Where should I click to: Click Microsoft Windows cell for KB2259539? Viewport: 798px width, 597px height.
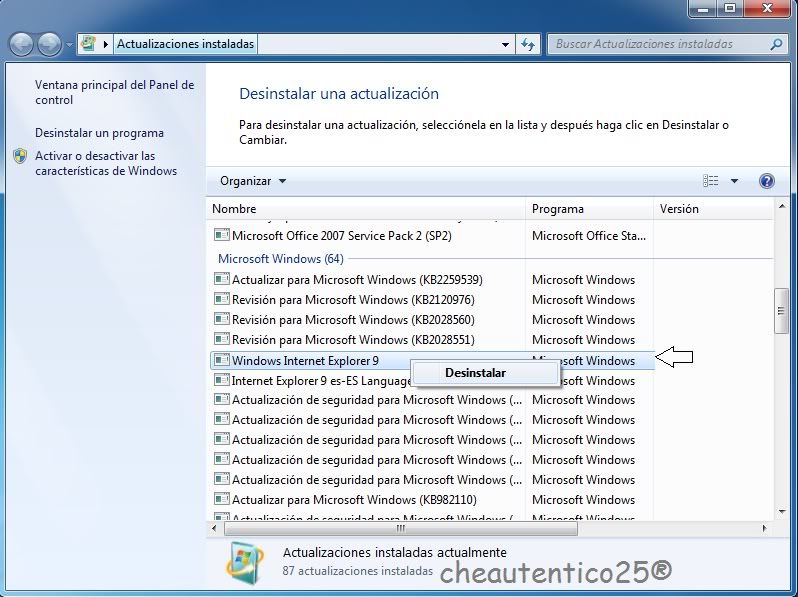pyautogui.click(x=583, y=279)
